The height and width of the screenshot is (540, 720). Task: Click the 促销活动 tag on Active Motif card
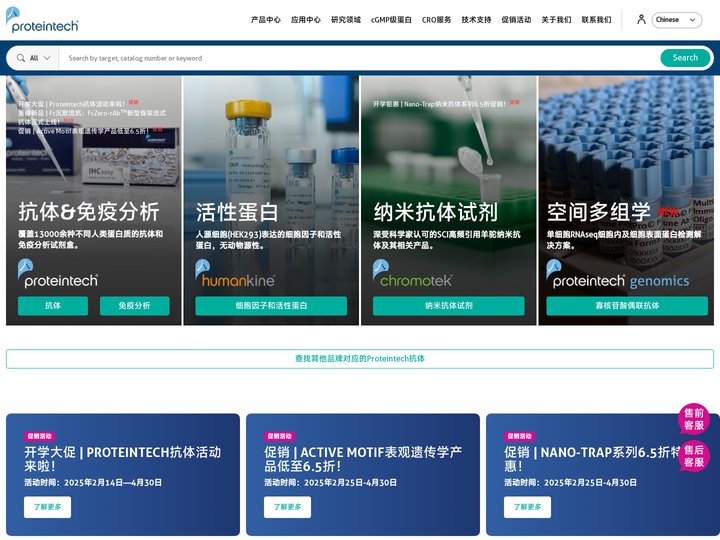[279, 436]
